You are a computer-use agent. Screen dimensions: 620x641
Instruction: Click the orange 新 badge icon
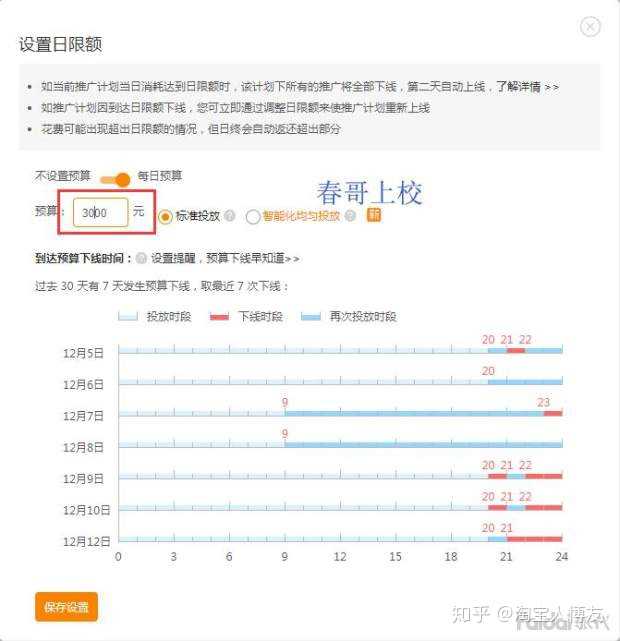(374, 215)
